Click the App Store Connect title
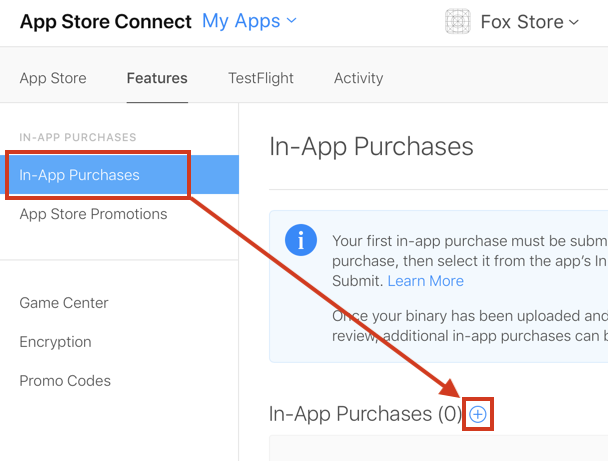The width and height of the screenshot is (608, 461). [106, 21]
